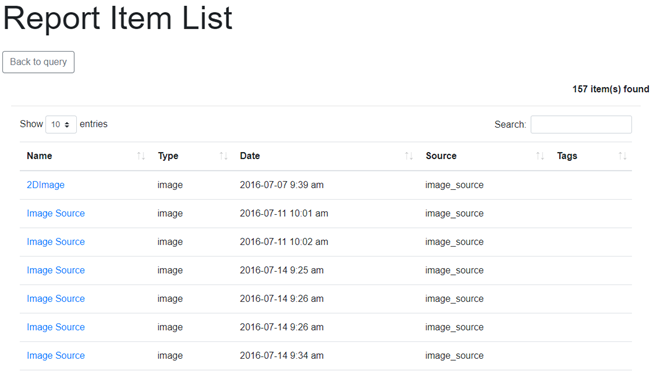
Task: Open the Show entries count dropdown
Action: (x=61, y=124)
